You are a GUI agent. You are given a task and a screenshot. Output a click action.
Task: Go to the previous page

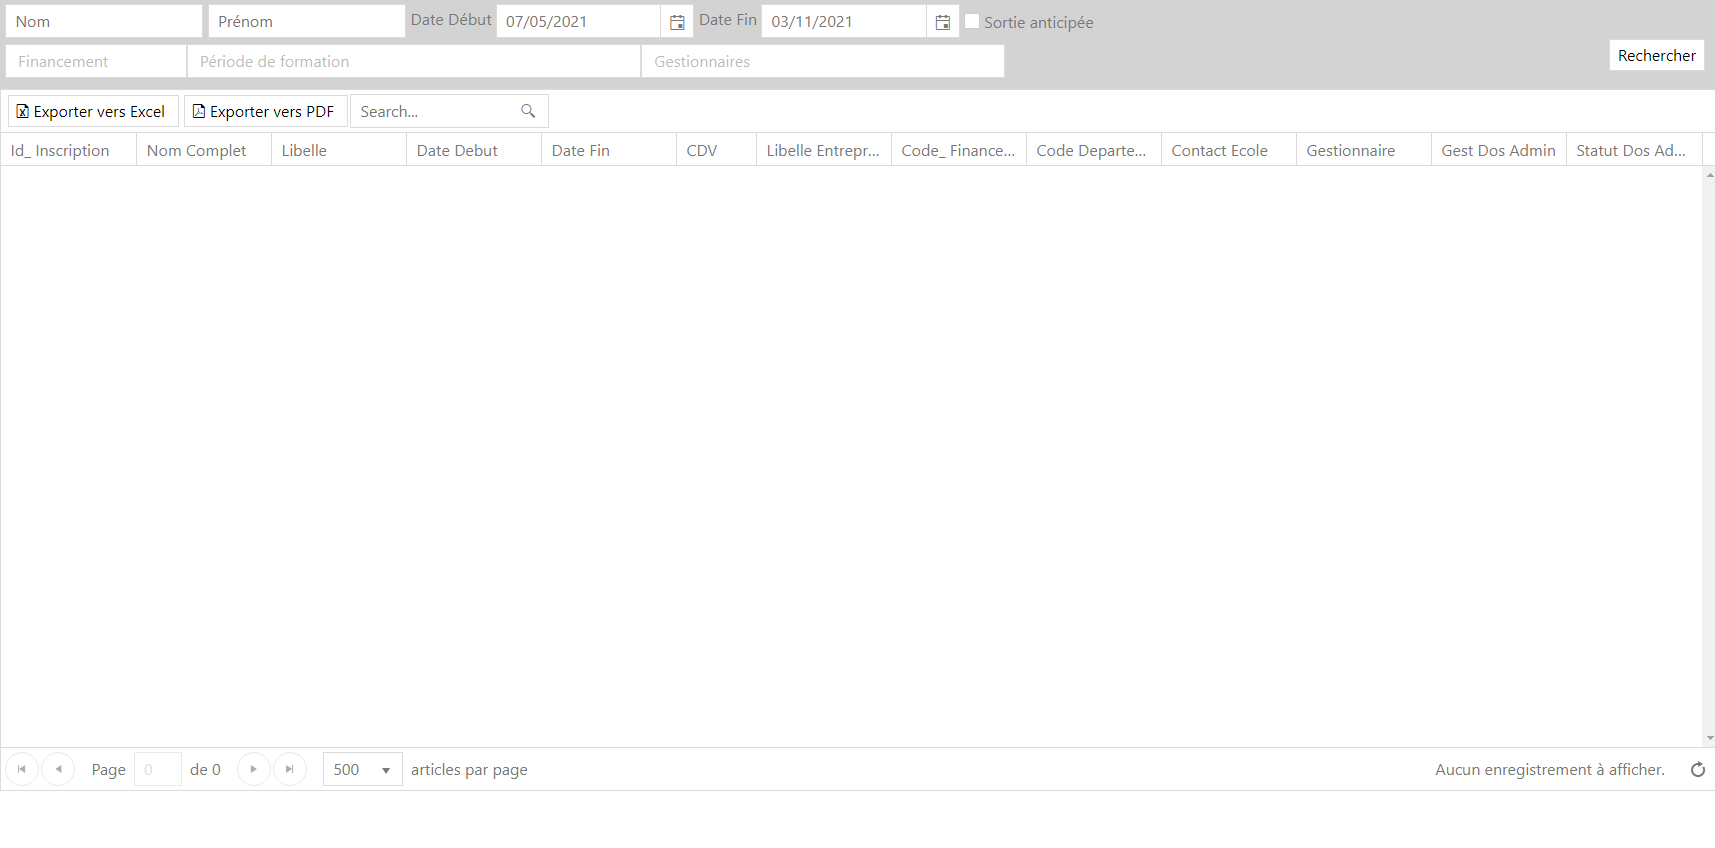pos(58,769)
